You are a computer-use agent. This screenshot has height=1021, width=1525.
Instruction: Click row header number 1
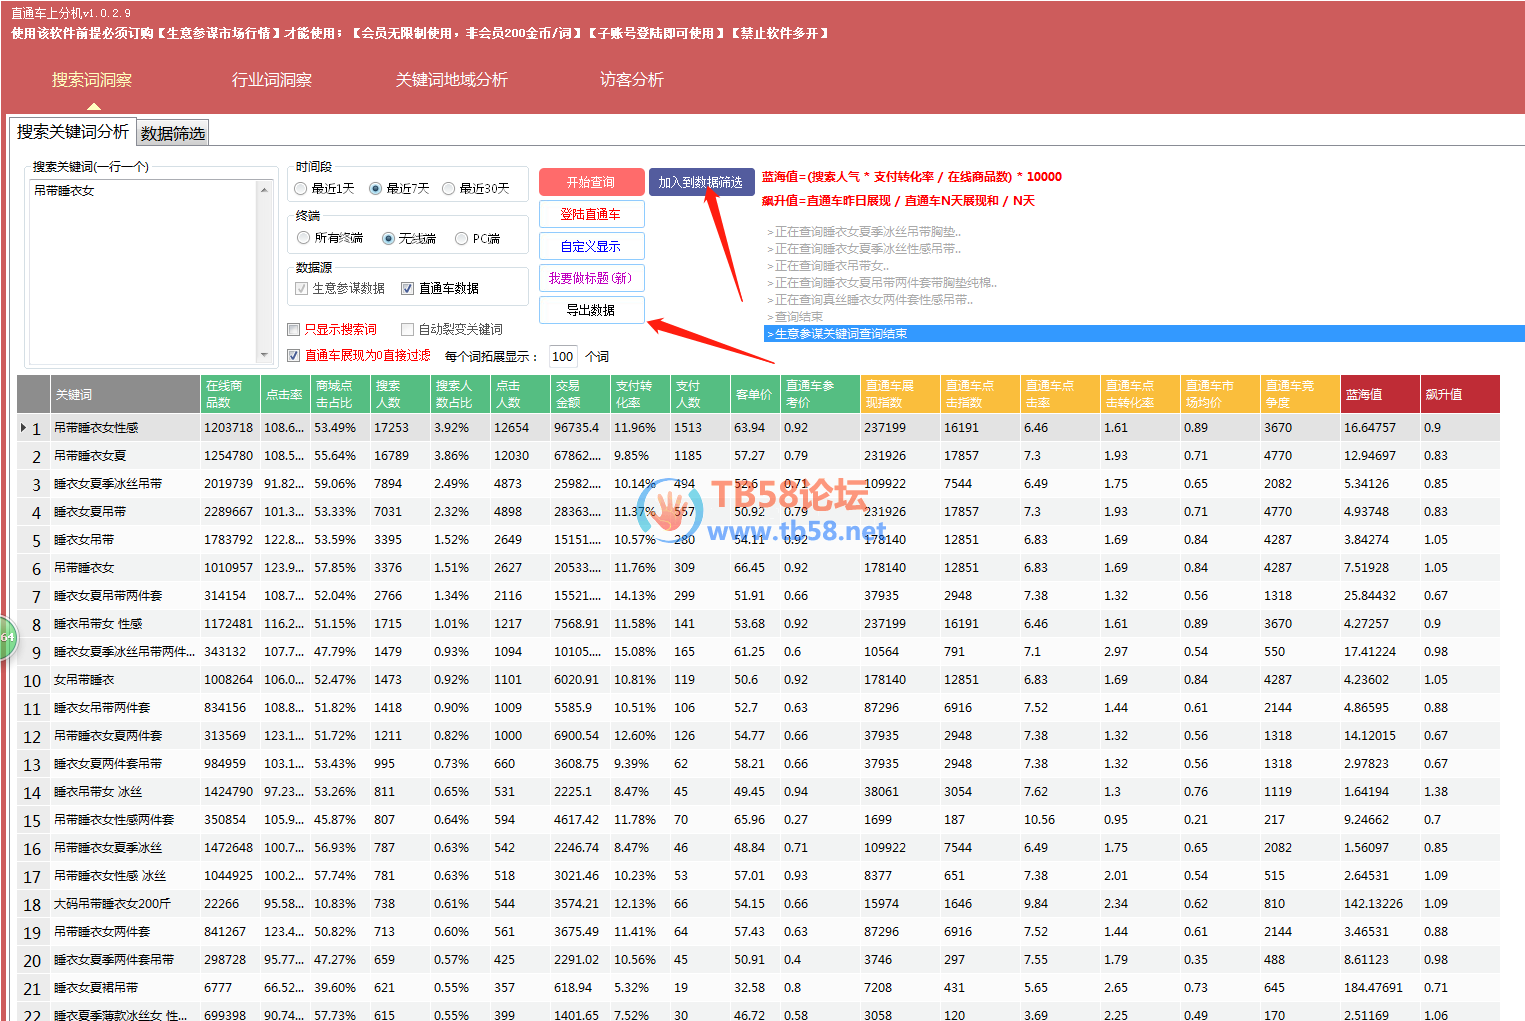coord(34,428)
